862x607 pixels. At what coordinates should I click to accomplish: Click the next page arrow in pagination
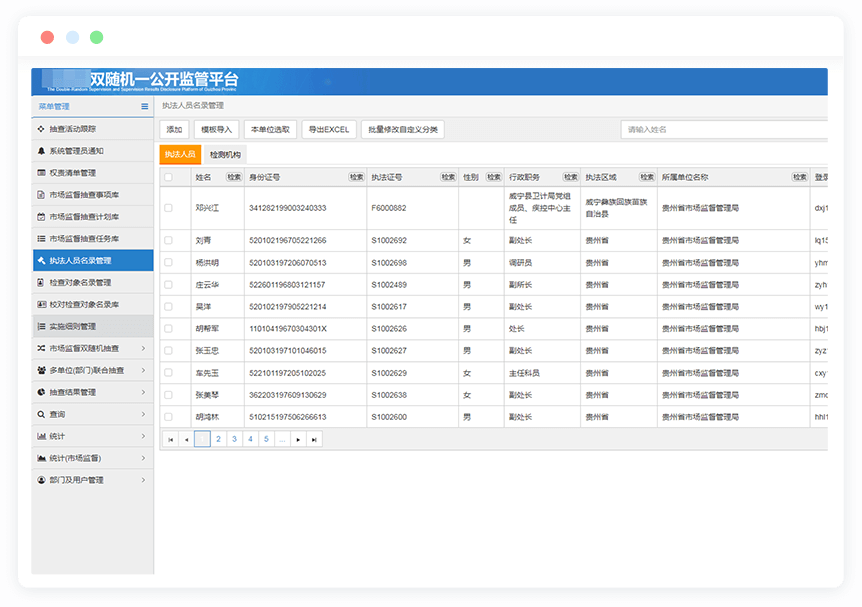point(298,439)
